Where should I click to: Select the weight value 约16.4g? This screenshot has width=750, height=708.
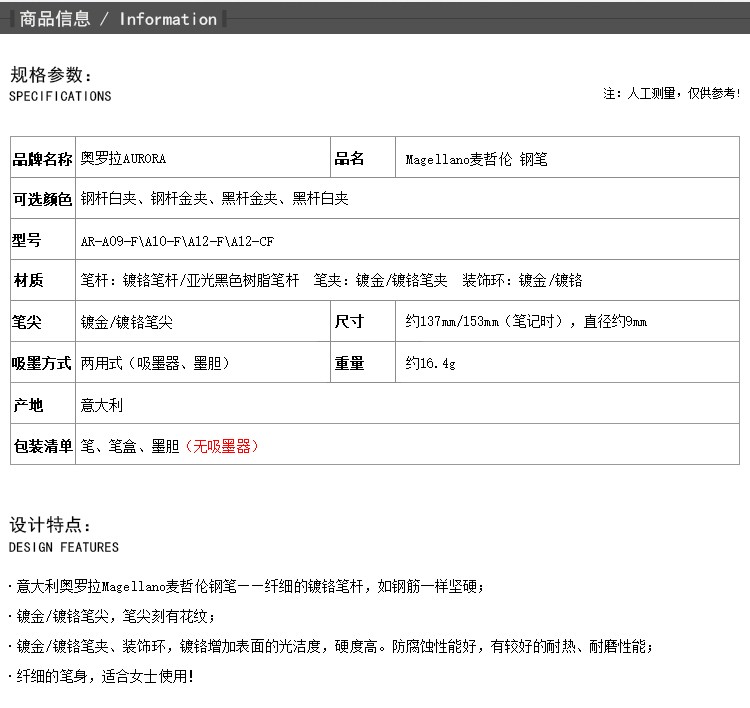click(430, 363)
